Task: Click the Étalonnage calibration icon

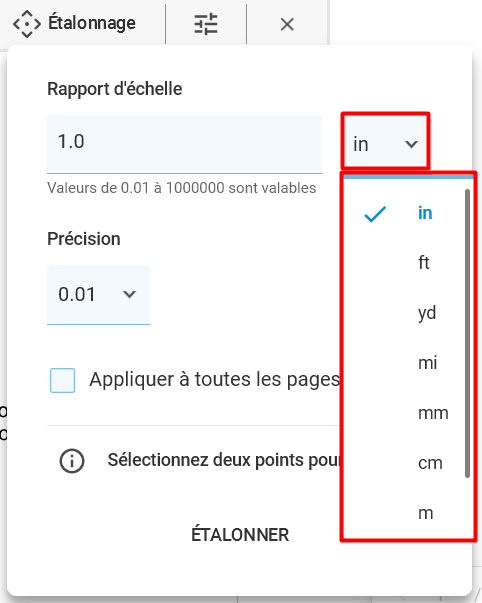Action: tap(27, 24)
